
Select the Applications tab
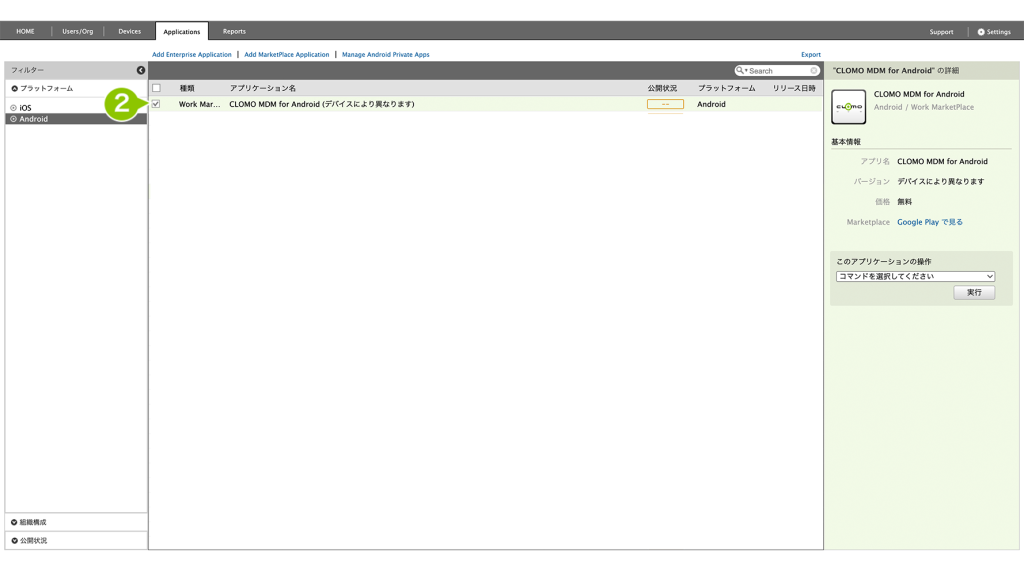[182, 31]
